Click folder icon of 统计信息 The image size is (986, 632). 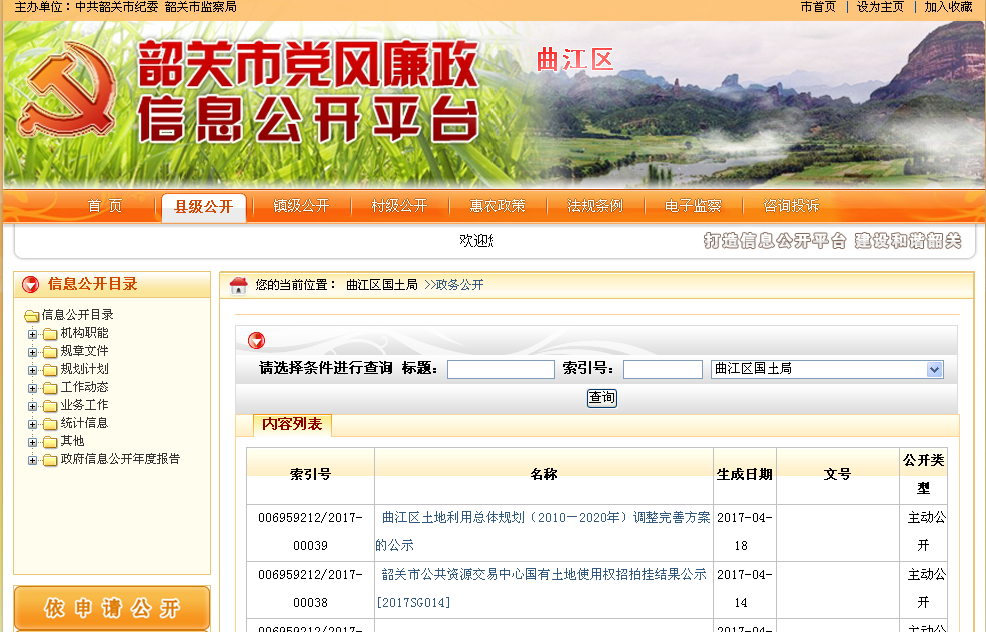coord(50,424)
